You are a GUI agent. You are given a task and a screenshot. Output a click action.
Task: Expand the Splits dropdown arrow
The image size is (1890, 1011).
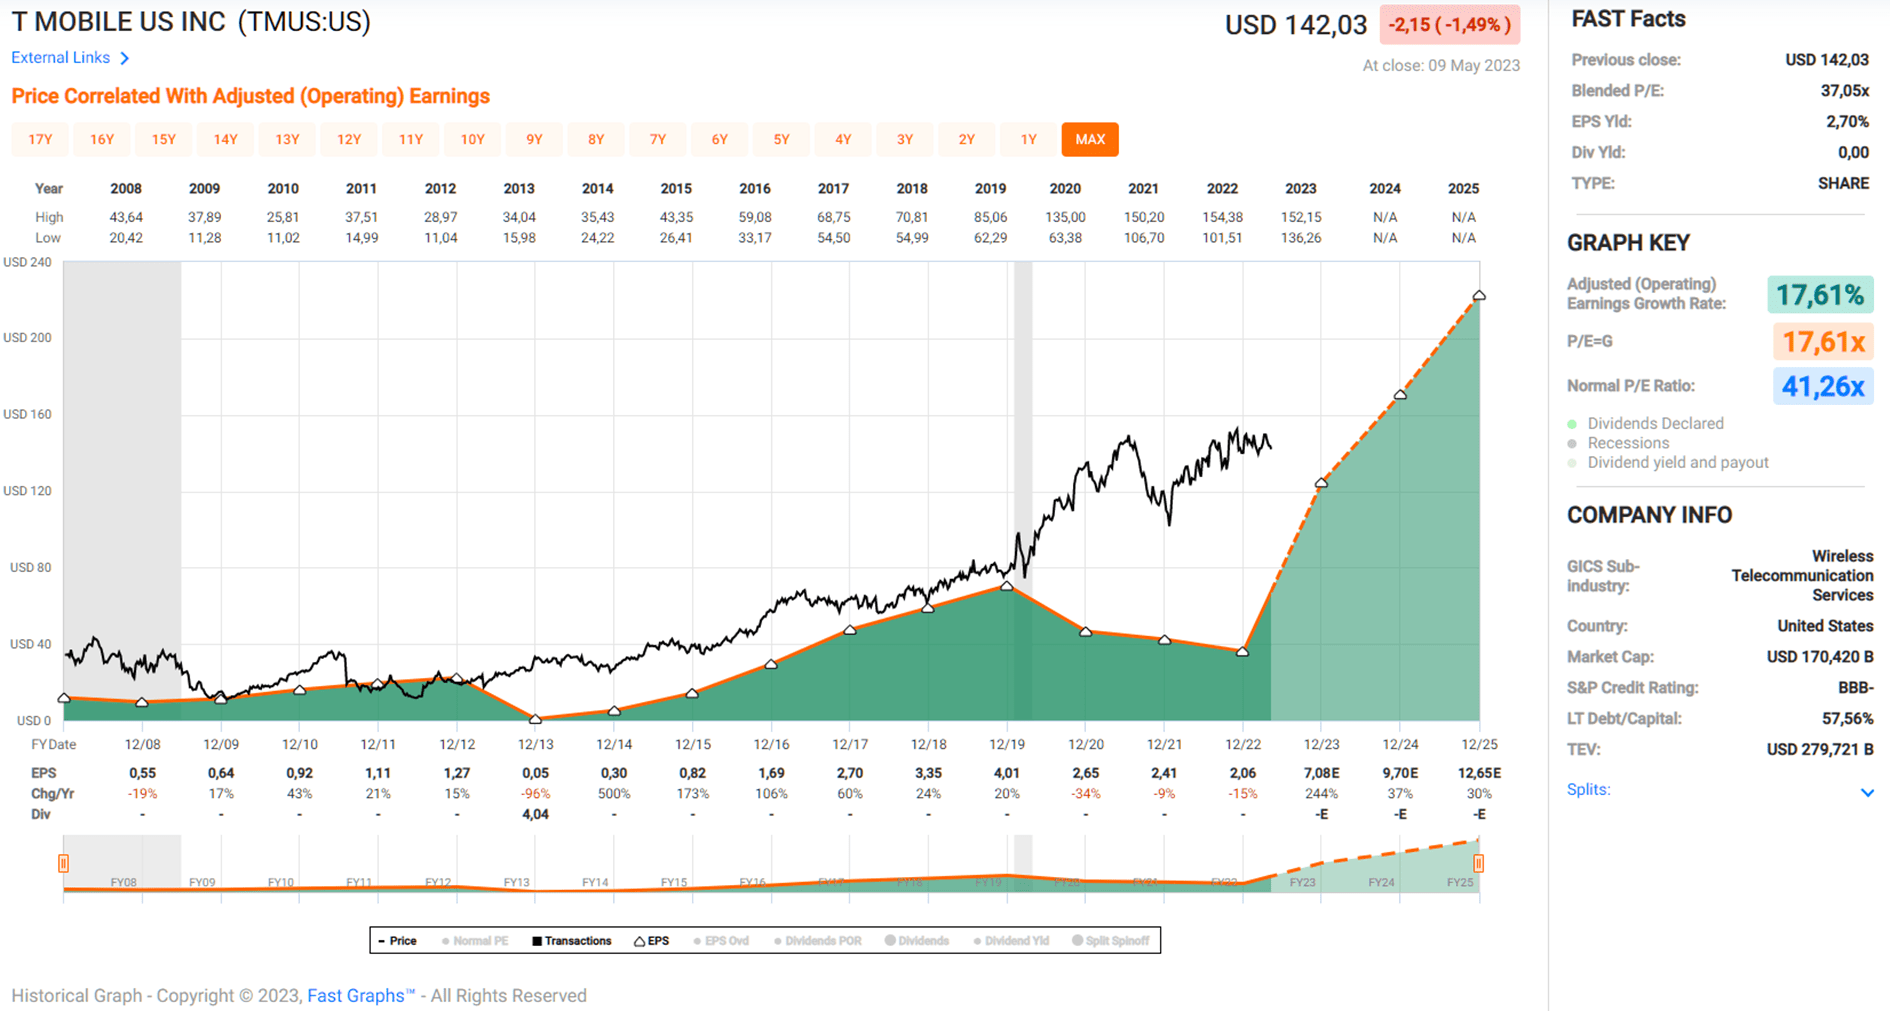tap(1866, 792)
